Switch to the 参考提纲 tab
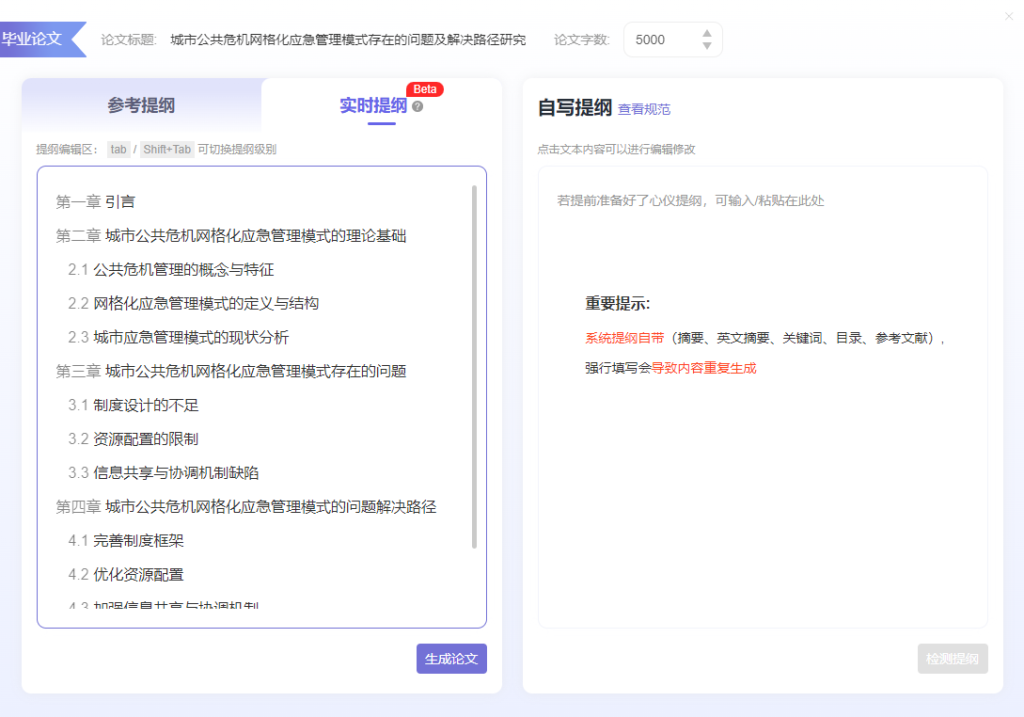This screenshot has height=717, width=1024. pyautogui.click(x=141, y=105)
